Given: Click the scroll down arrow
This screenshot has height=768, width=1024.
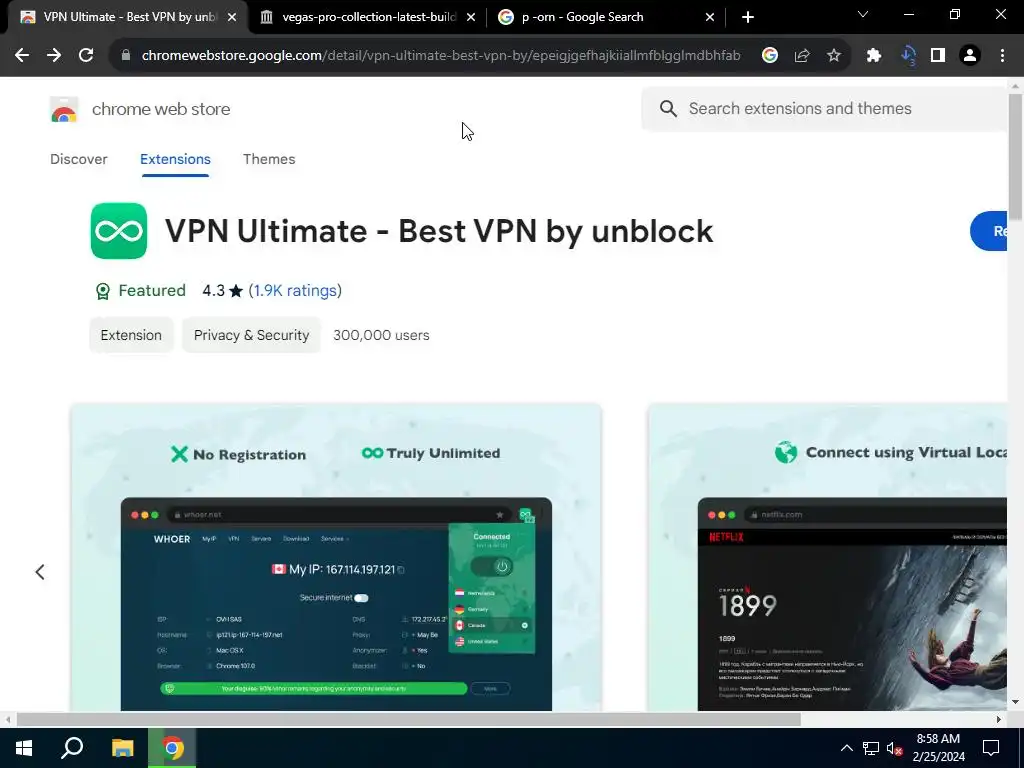Looking at the screenshot, I should (1015, 702).
